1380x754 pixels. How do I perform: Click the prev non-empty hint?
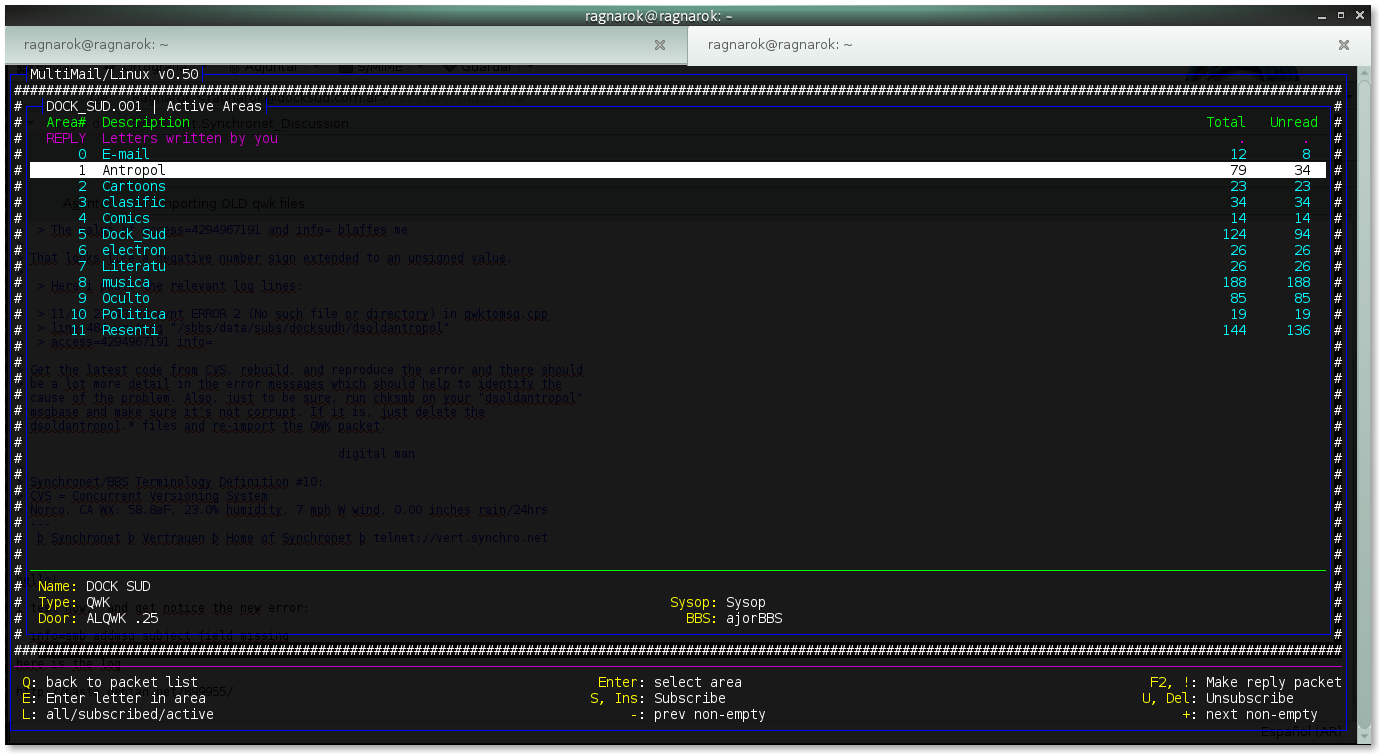698,715
